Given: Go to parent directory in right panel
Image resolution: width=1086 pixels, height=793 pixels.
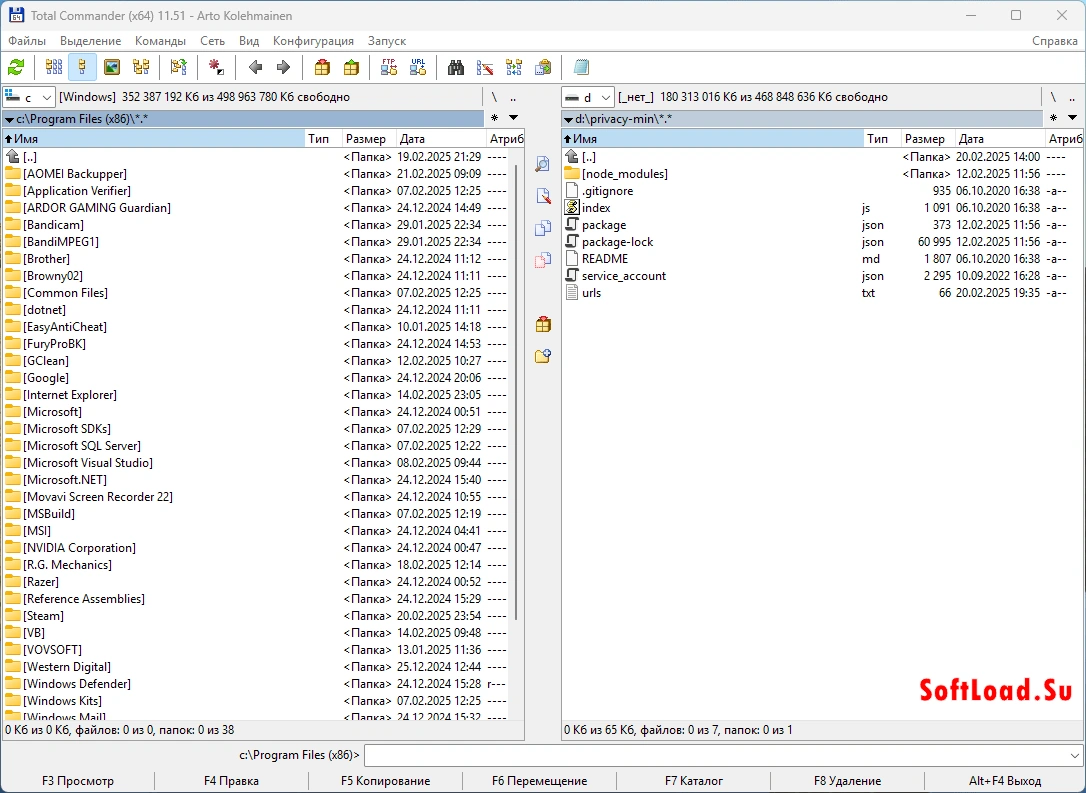Looking at the screenshot, I should (1072, 97).
